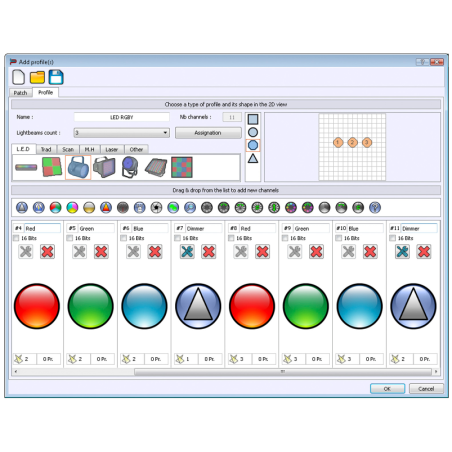Pick the amber yellow channel icon from the list
This screenshot has height=452, width=452.
click(x=89, y=207)
